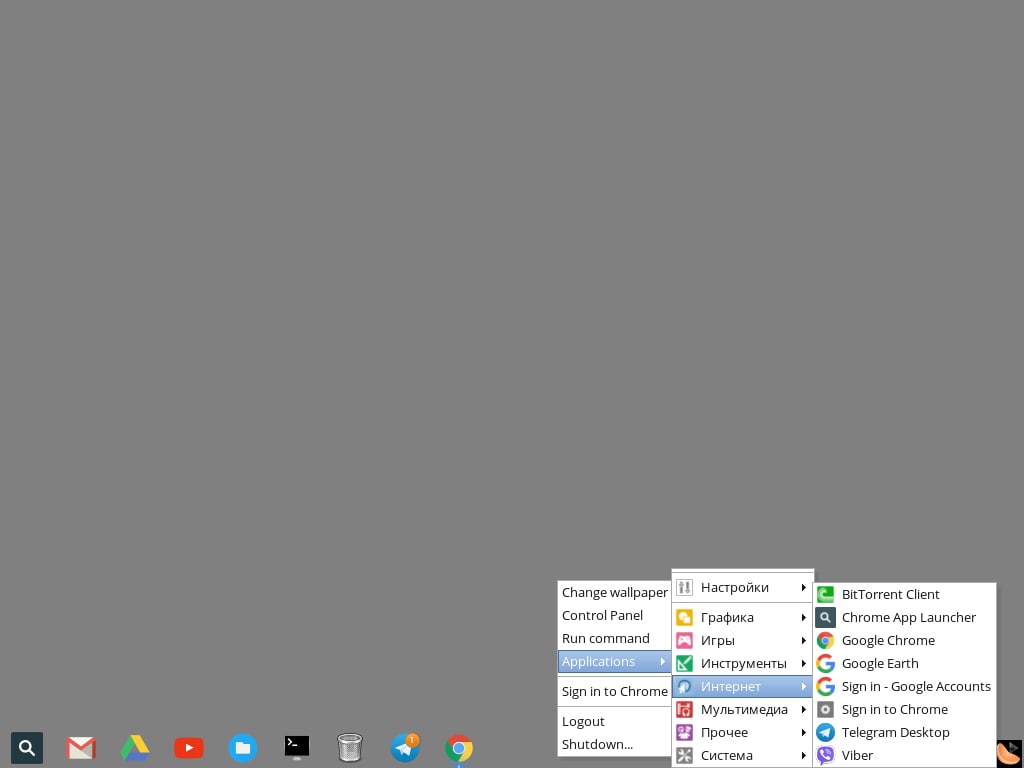
Task: Click the Графика label
Action: pyautogui.click(x=727, y=618)
